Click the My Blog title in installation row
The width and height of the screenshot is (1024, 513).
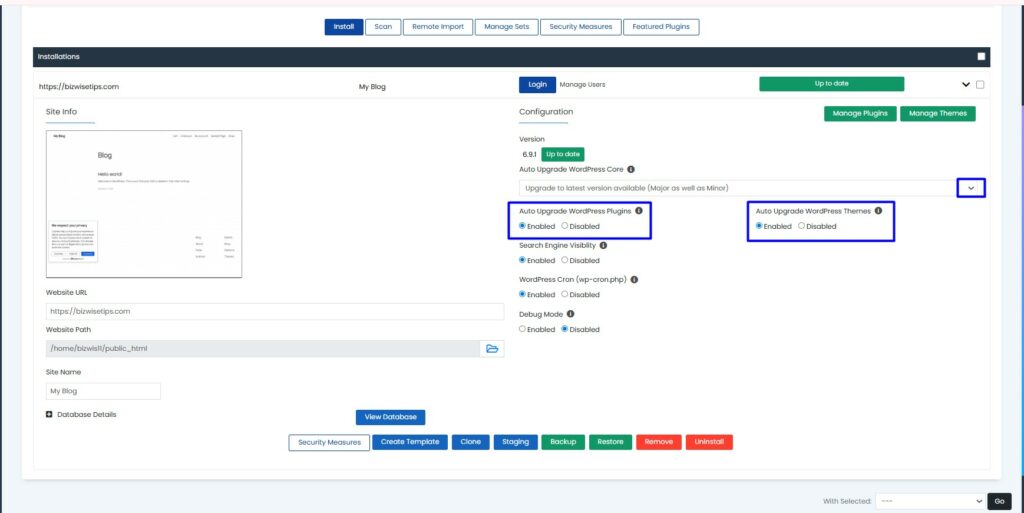[x=372, y=86]
